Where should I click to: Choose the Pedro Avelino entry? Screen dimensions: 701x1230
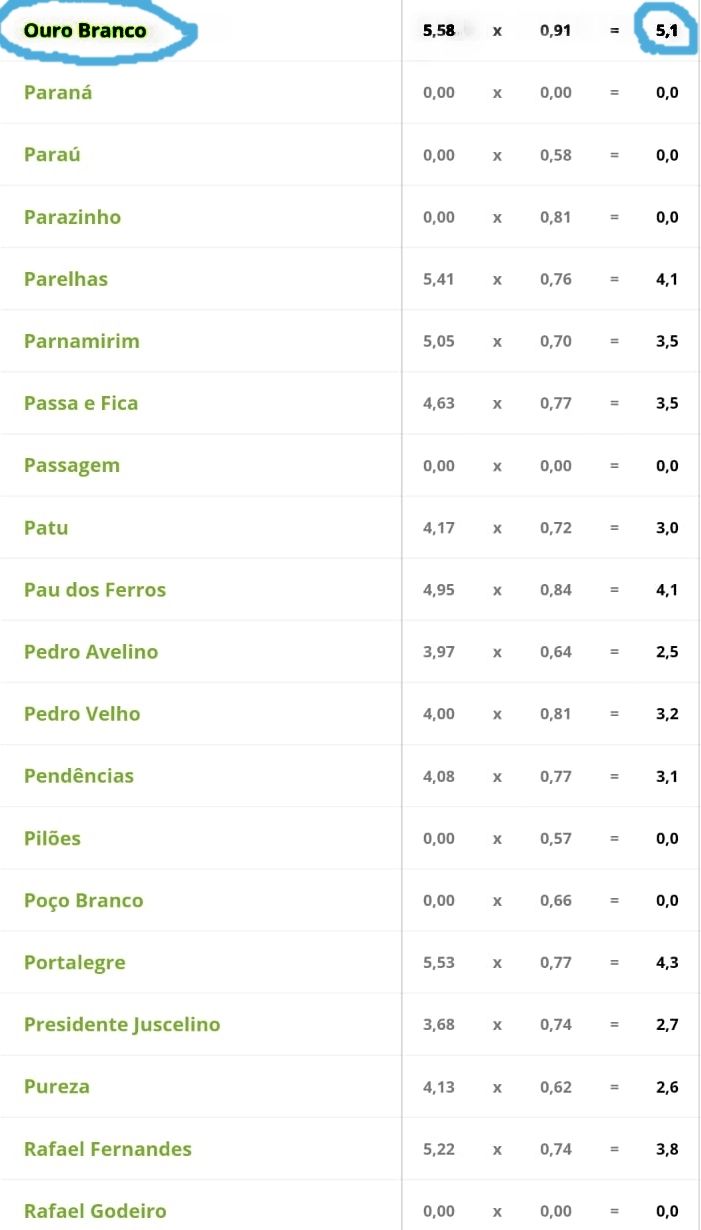91,651
